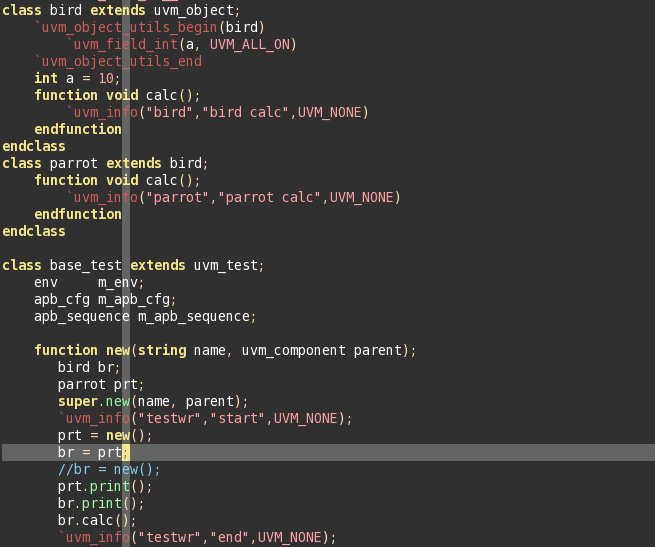Click the 'super.new(name, parent);' line
Screen dimensions: 655x547
[x=153, y=402]
